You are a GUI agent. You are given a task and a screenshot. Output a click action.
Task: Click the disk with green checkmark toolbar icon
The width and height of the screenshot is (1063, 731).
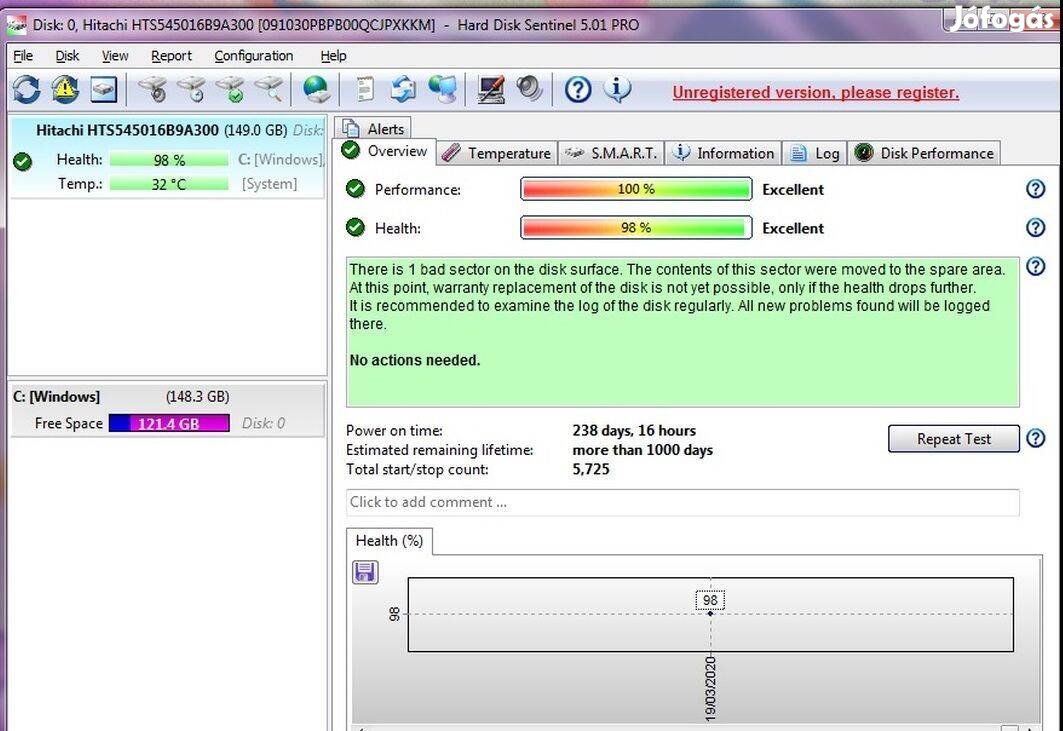231,90
